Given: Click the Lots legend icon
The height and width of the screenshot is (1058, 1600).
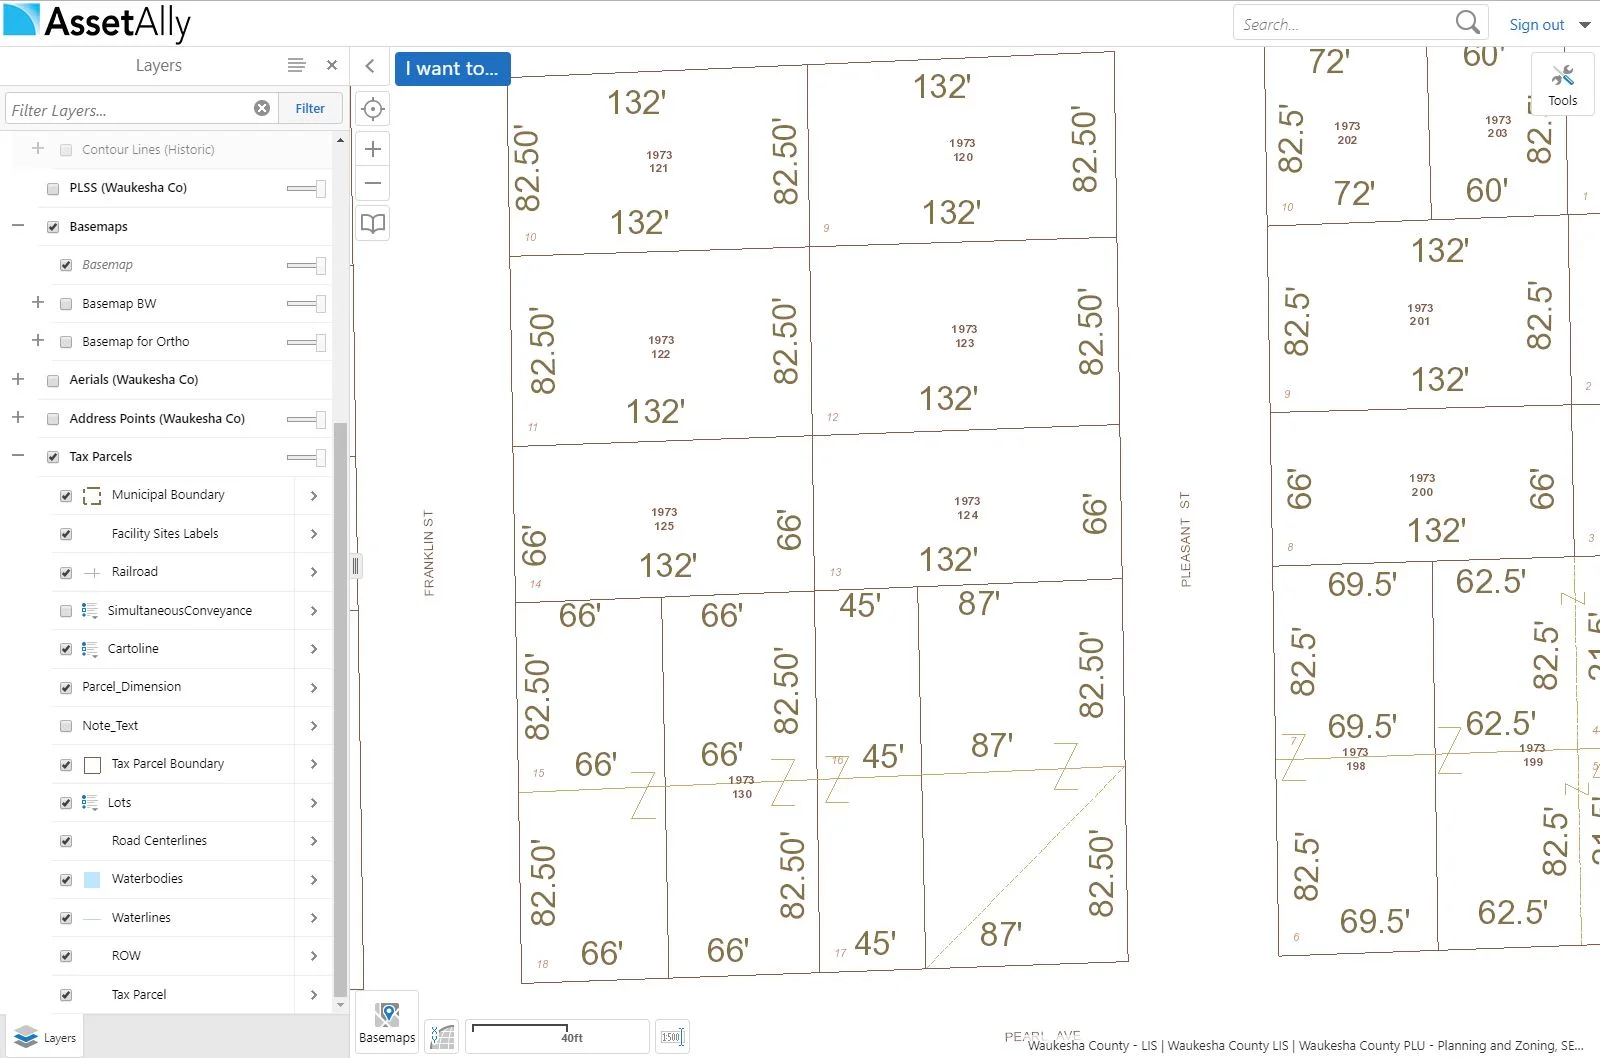Looking at the screenshot, I should 89,803.
